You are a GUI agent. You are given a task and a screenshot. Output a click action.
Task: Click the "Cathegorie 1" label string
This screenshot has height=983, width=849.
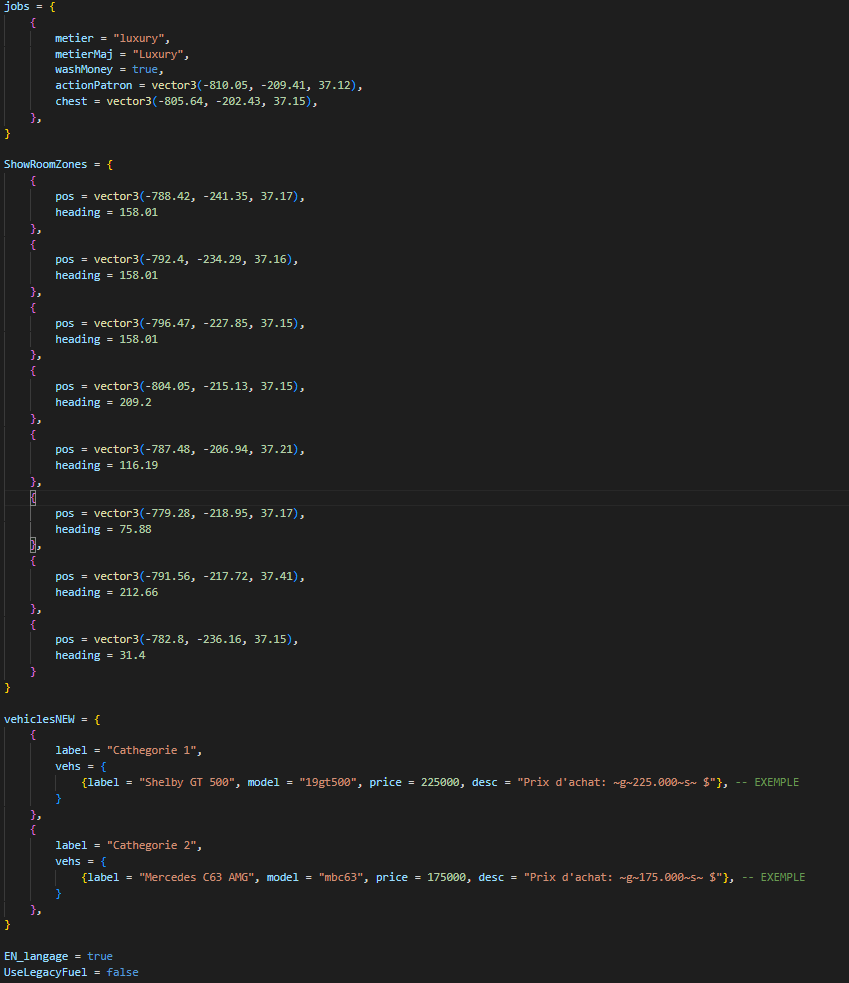(151, 750)
